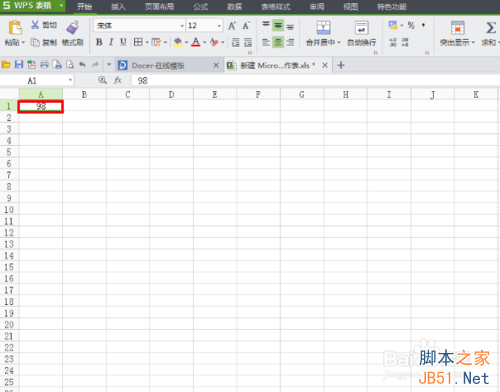The image size is (500, 392).
Task: Click the Paste clipboard icon
Action: click(x=15, y=27)
